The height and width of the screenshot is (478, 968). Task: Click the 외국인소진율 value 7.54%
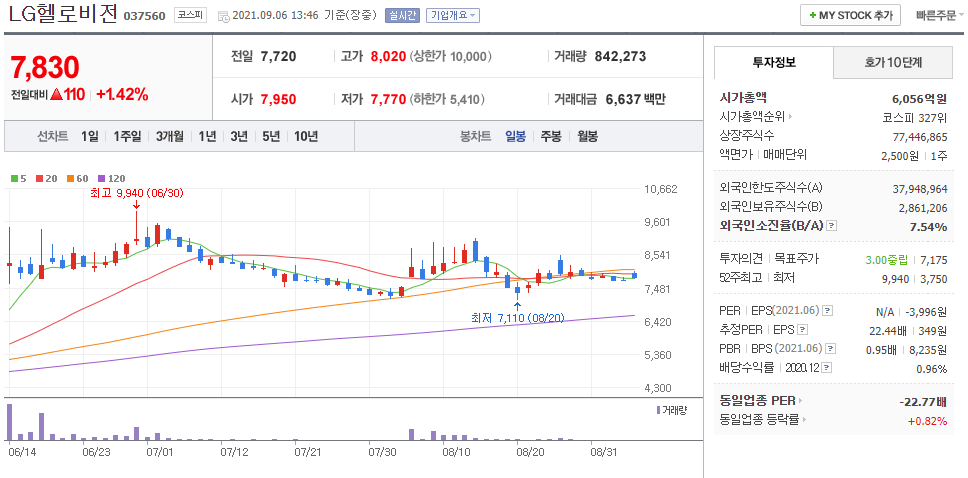coord(928,227)
